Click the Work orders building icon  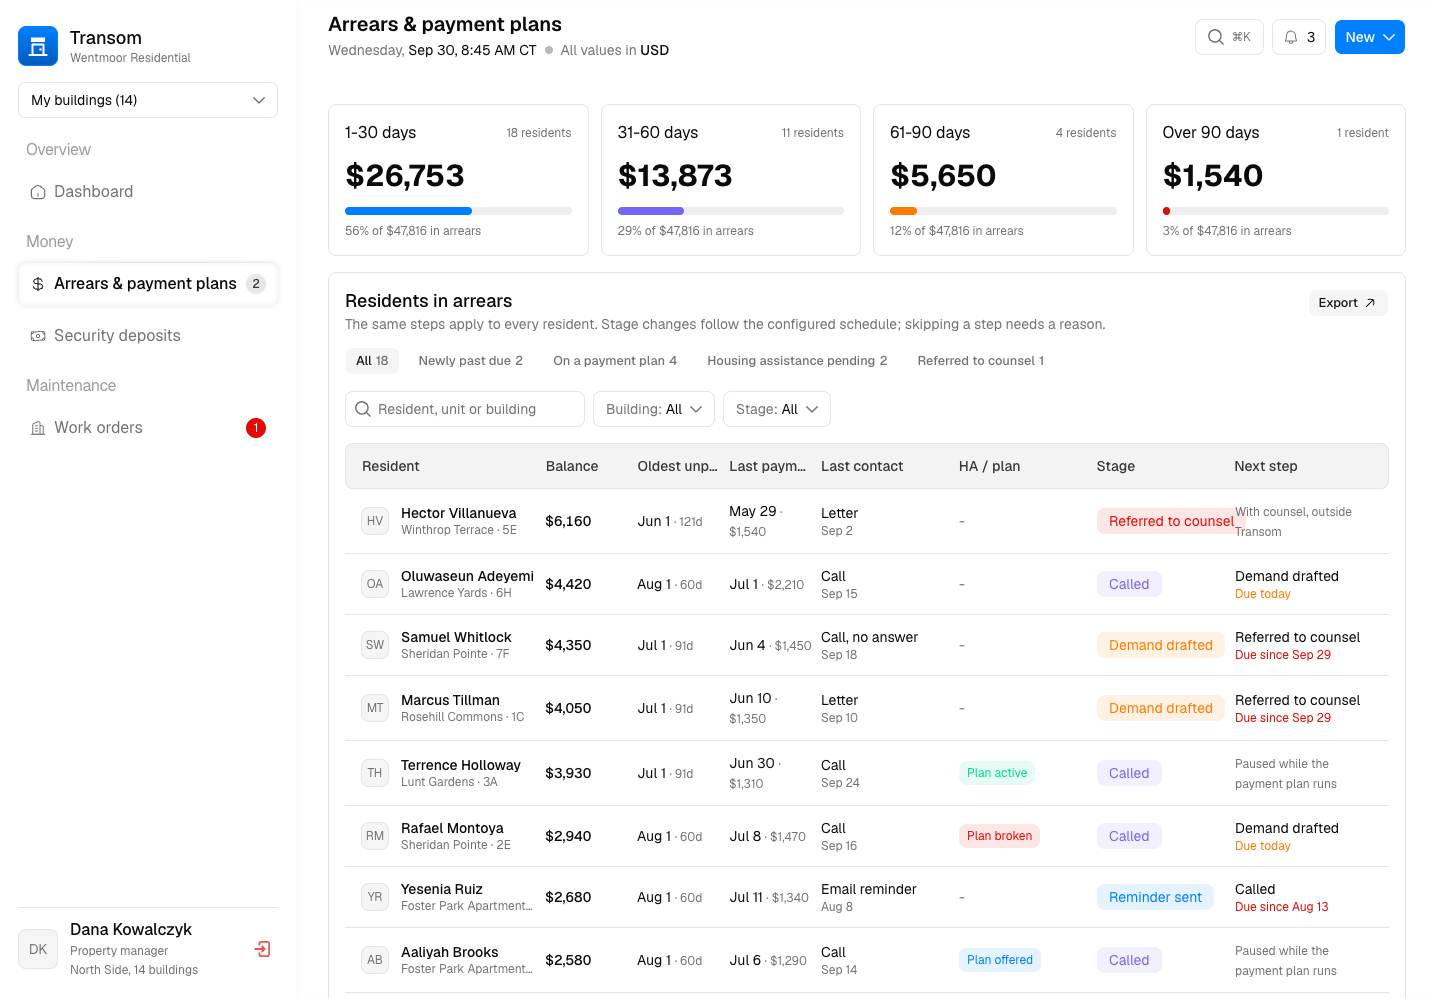38,428
